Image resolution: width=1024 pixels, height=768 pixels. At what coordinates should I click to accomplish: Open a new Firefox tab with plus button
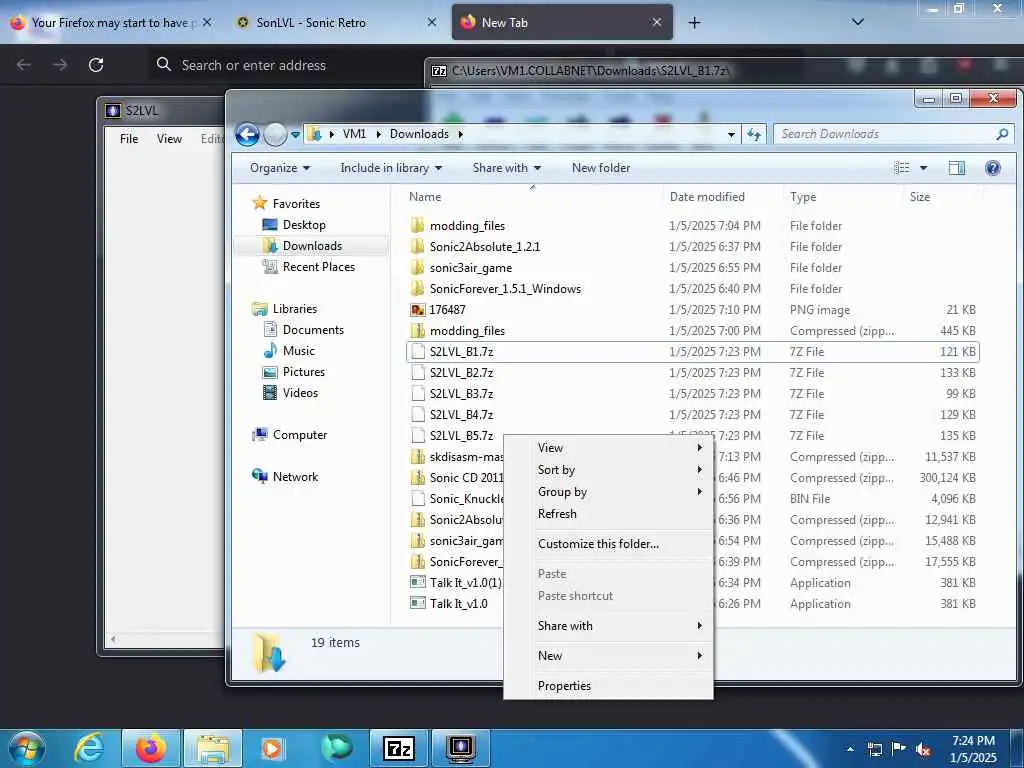pyautogui.click(x=694, y=23)
